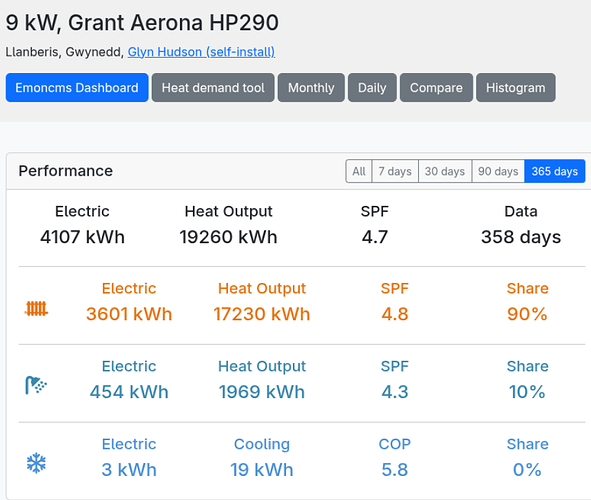Image resolution: width=591 pixels, height=500 pixels.
Task: Click the Cooling 19 kWh value
Action: [x=262, y=469]
